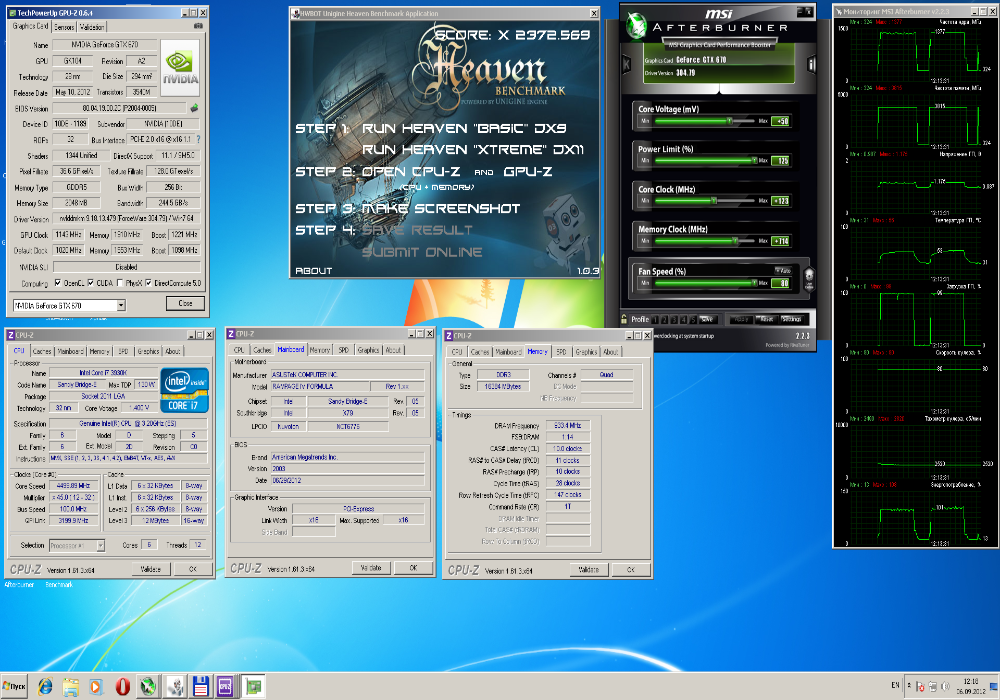Open the Graphics tab in right CPU-Z window
The height and width of the screenshot is (700, 1000).
586,352
